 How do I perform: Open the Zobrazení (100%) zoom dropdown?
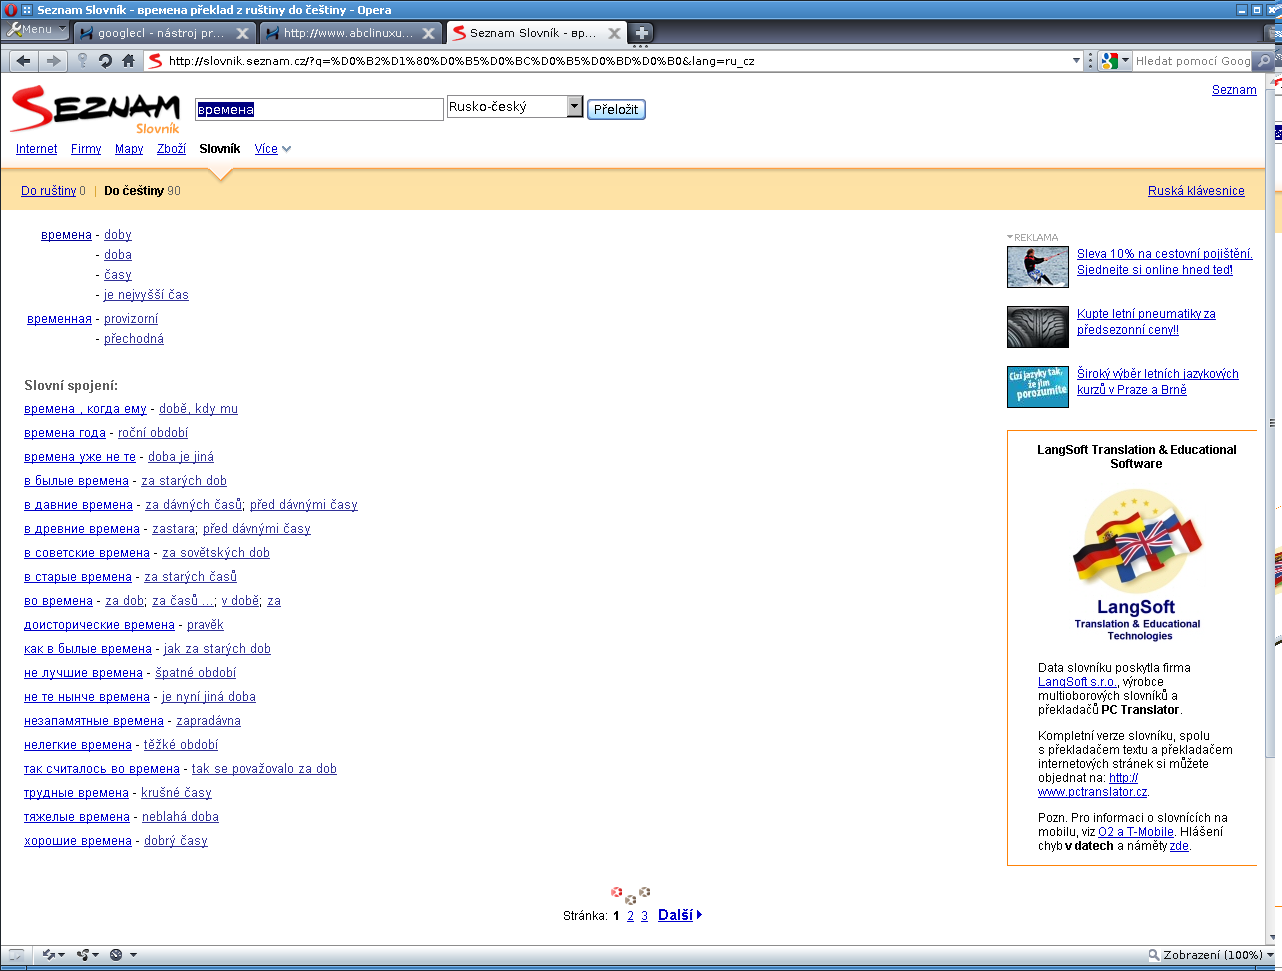[1212, 955]
